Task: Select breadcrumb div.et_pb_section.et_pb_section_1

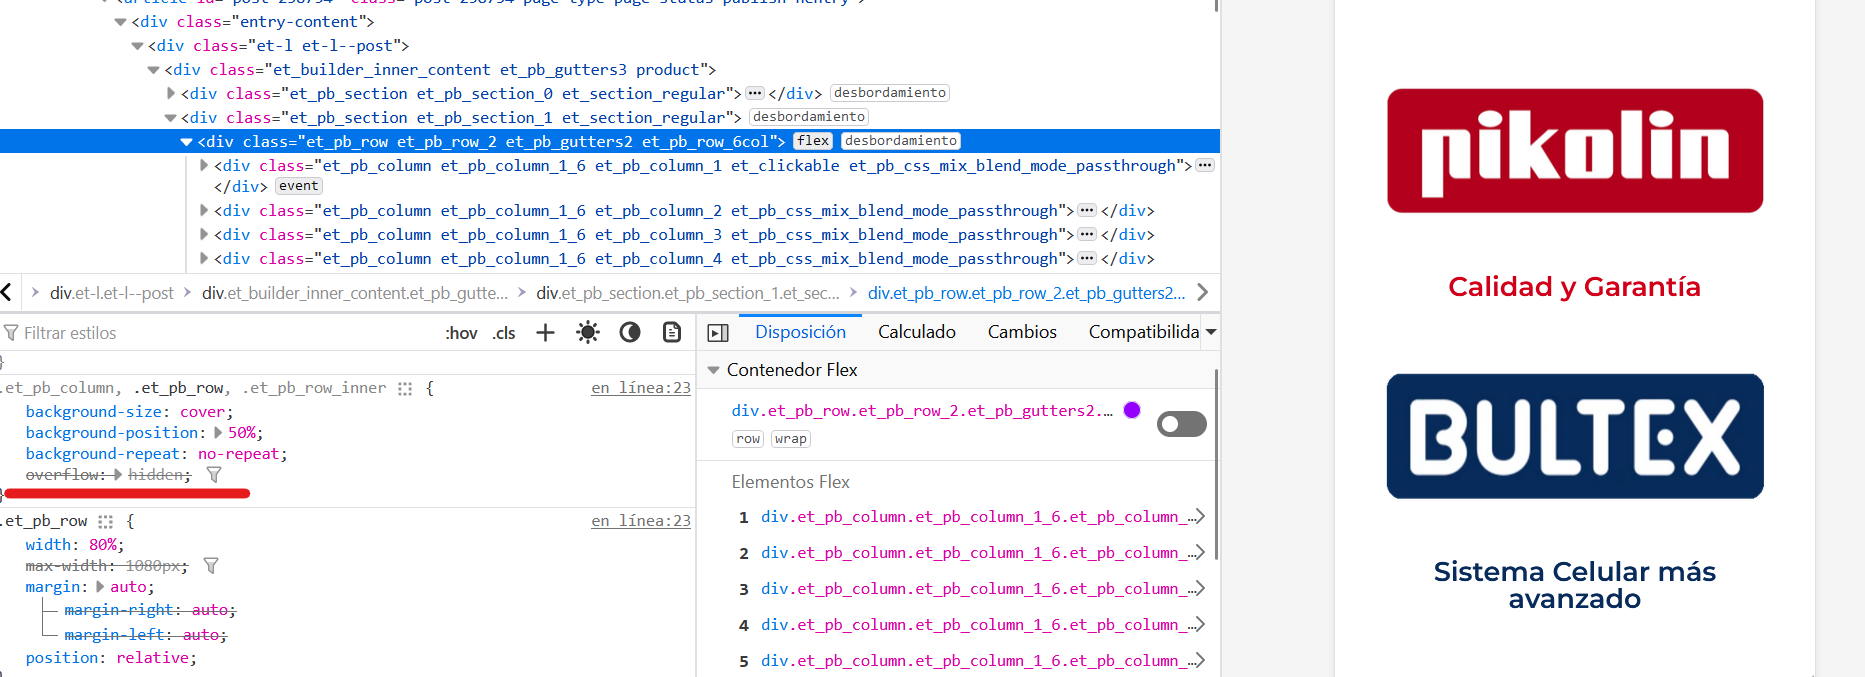Action: (x=688, y=293)
